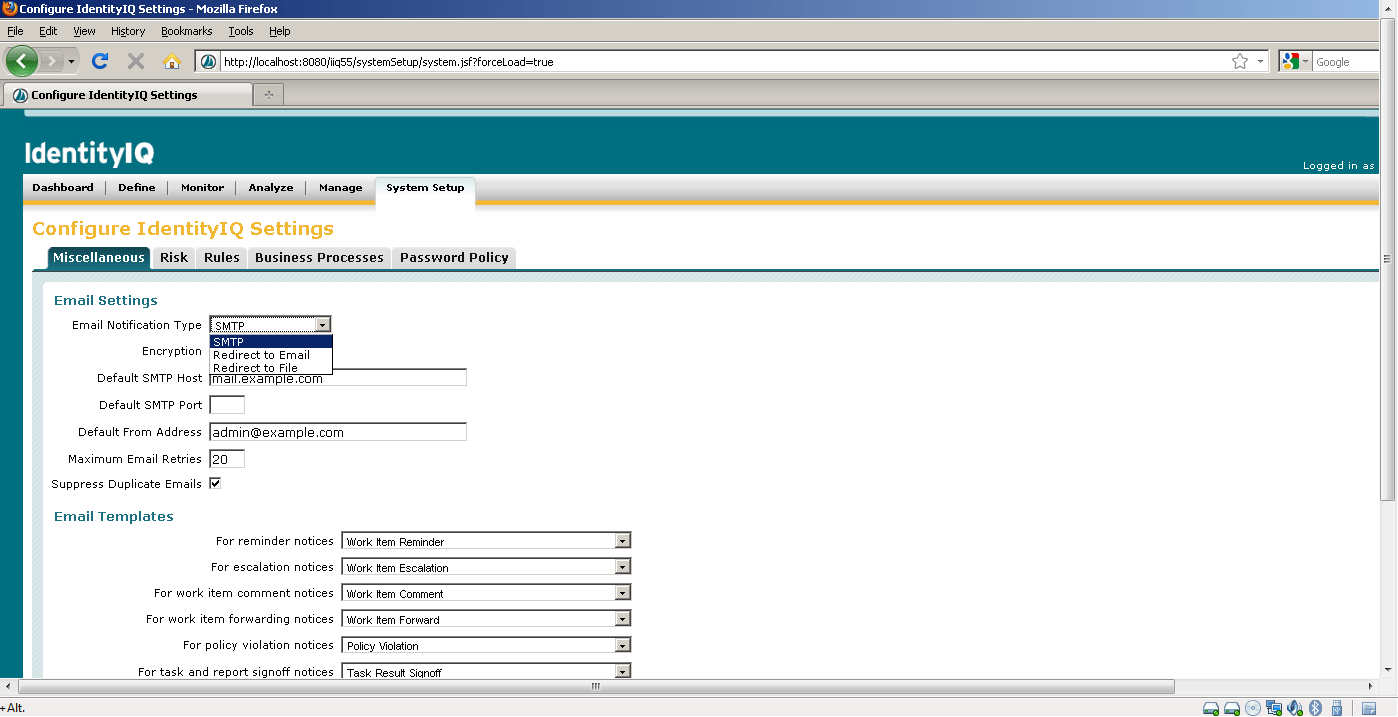Reload the page with the blue refresh icon
Viewport: 1398px width, 717px height.
pos(100,61)
